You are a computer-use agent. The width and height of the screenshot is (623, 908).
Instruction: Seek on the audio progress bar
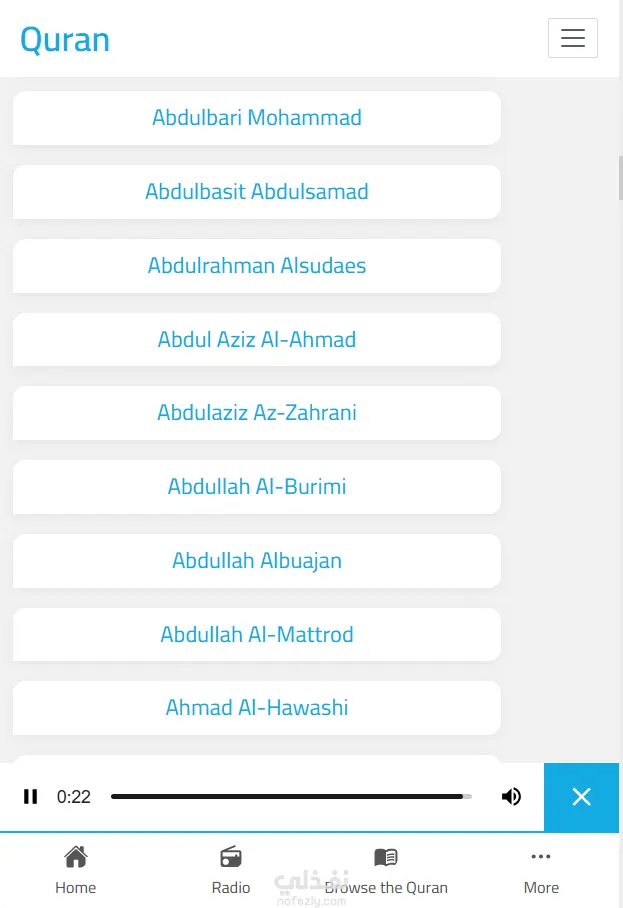[x=290, y=797]
